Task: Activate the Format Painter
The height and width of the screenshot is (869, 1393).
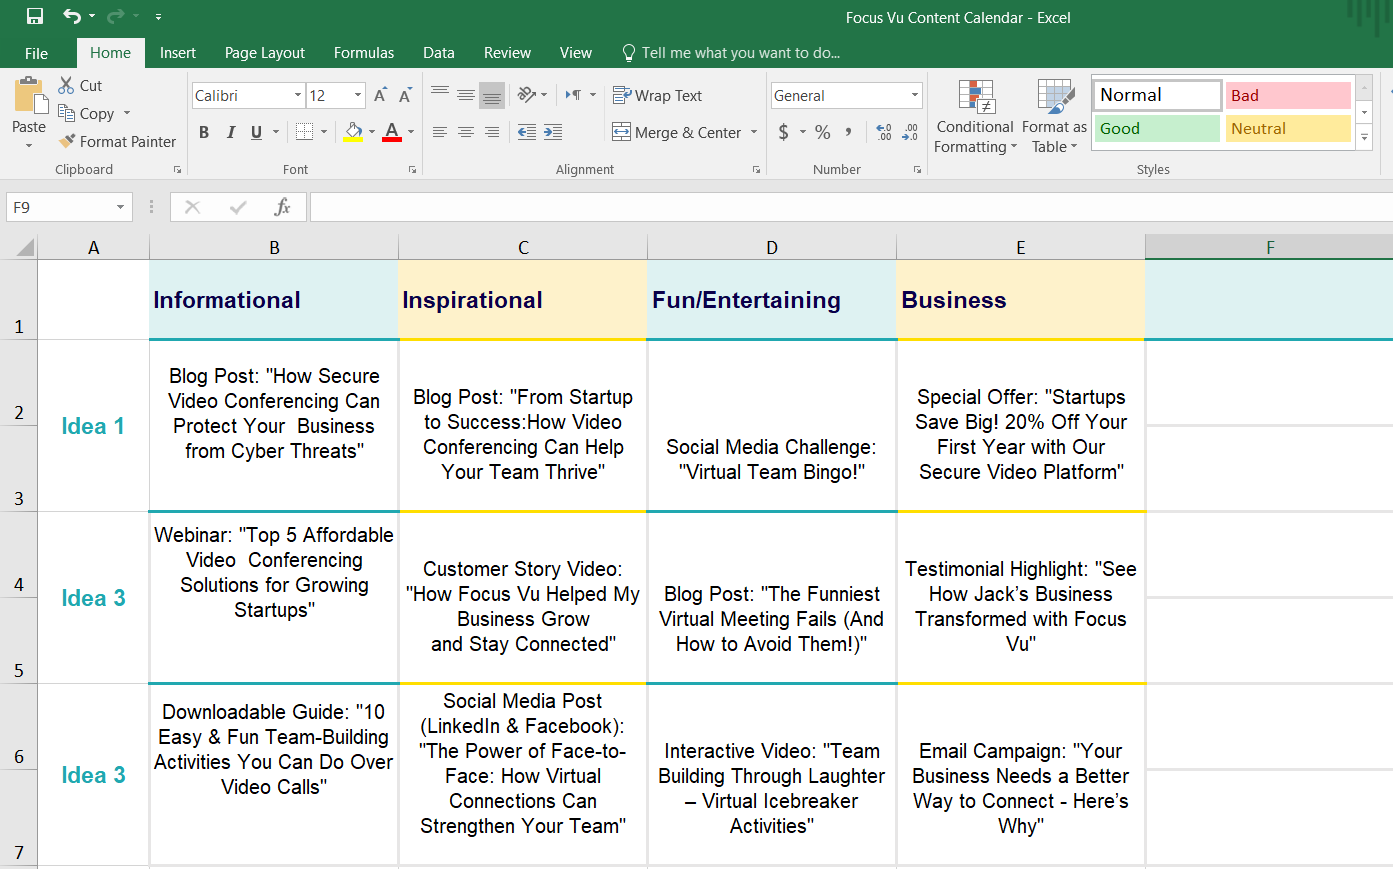Action: point(117,142)
